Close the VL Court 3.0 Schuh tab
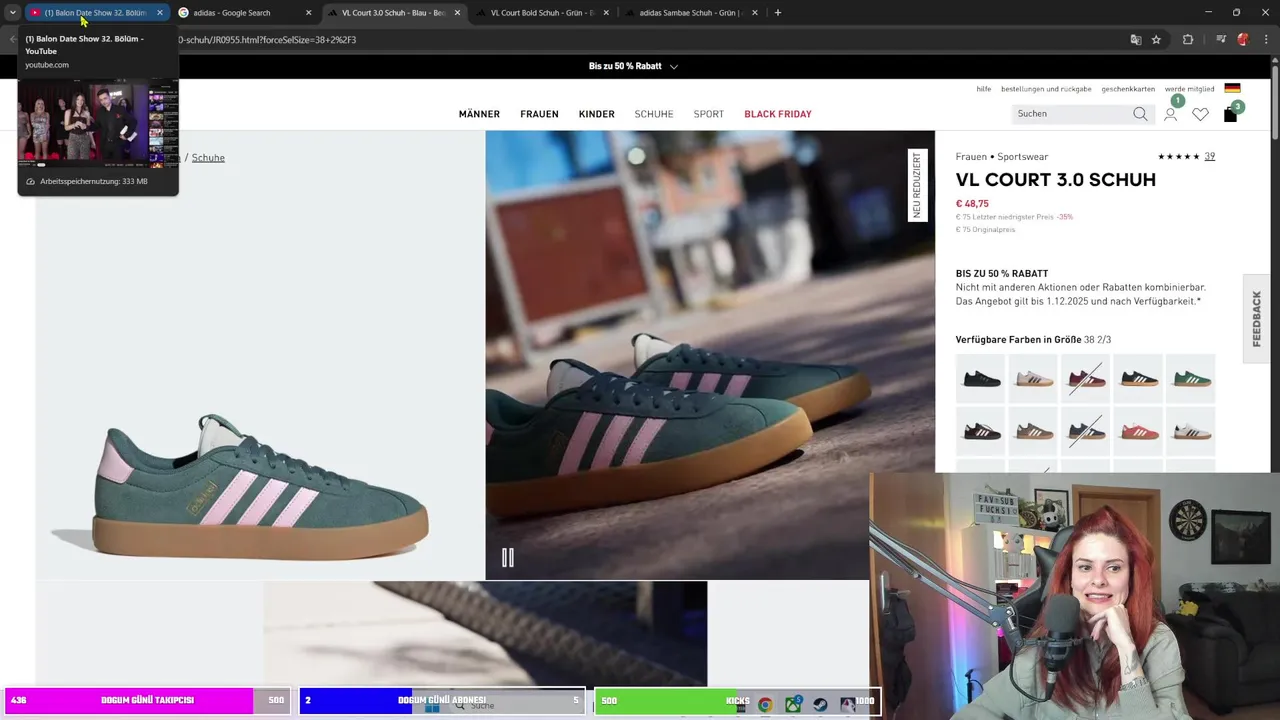 coord(457,13)
